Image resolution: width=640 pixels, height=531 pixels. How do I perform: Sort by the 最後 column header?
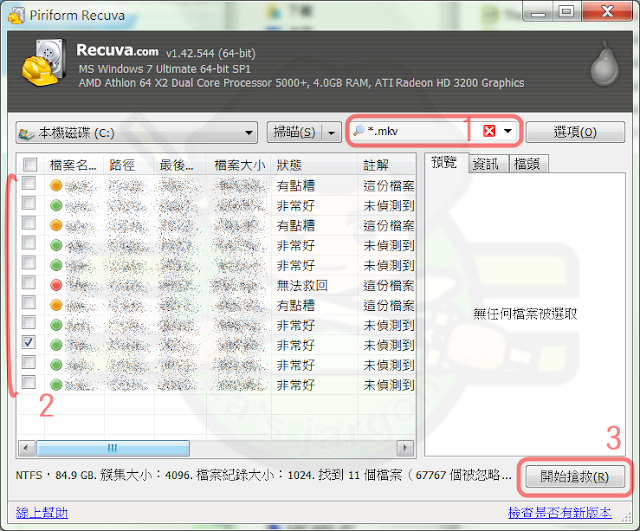(180, 165)
